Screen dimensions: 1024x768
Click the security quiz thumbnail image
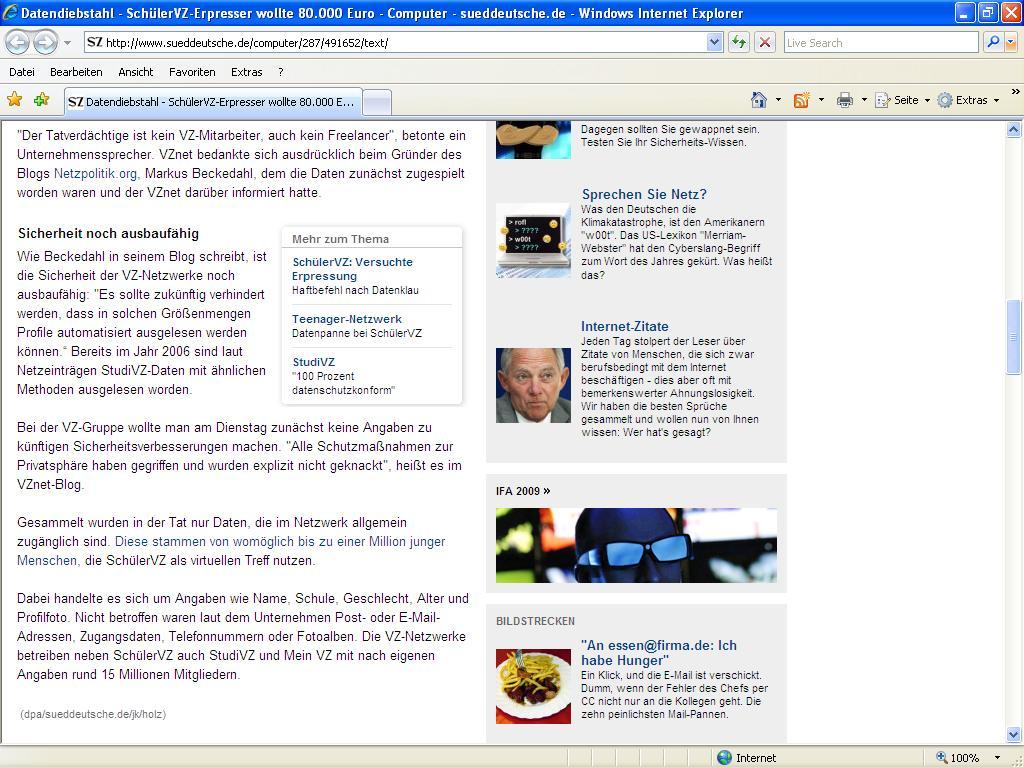533,140
